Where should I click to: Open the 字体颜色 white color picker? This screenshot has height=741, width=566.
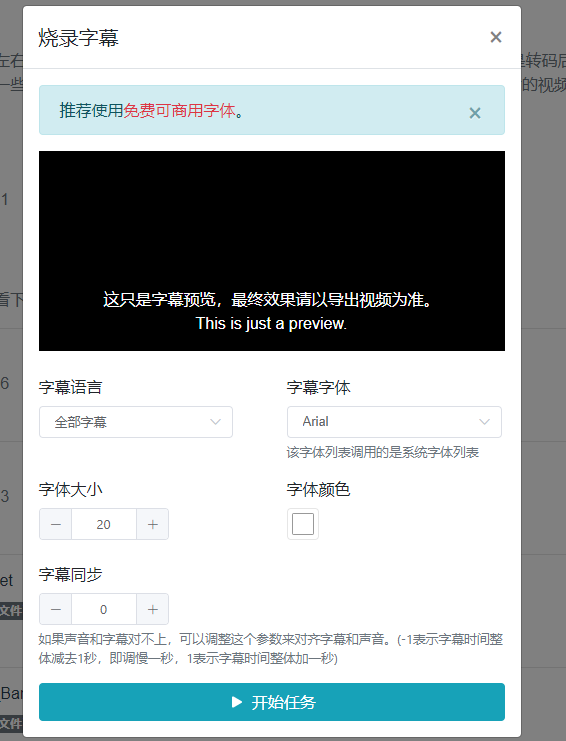[x=303, y=524]
